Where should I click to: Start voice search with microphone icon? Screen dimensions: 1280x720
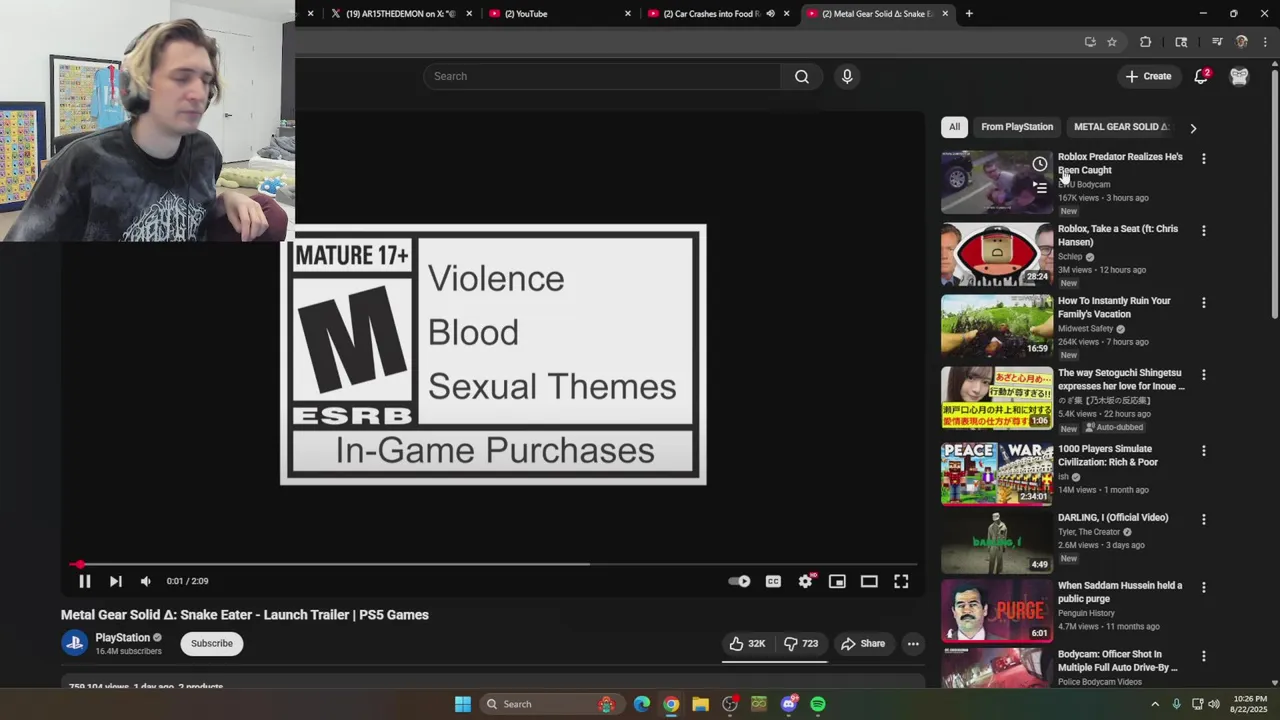point(847,76)
